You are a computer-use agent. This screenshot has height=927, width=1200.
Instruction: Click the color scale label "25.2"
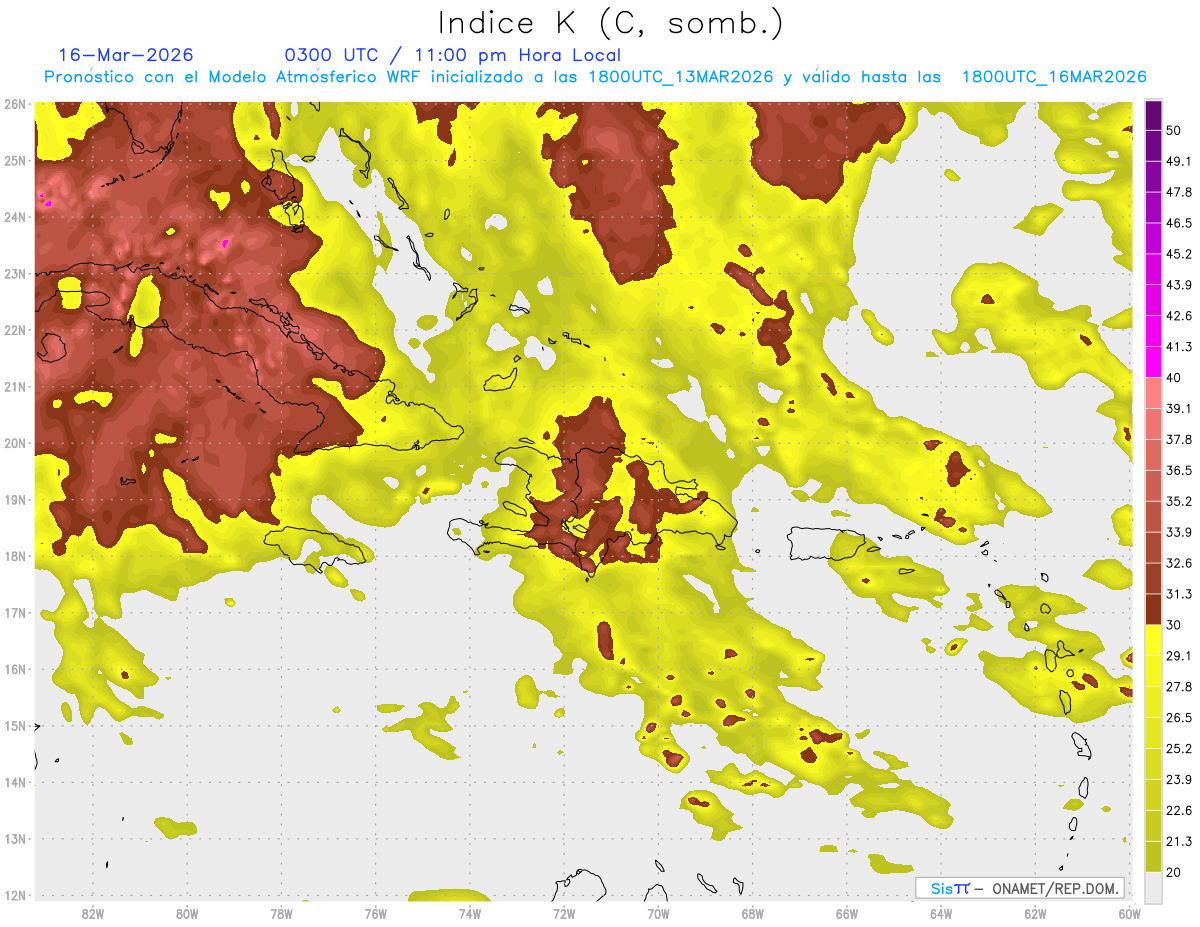pos(1178,748)
